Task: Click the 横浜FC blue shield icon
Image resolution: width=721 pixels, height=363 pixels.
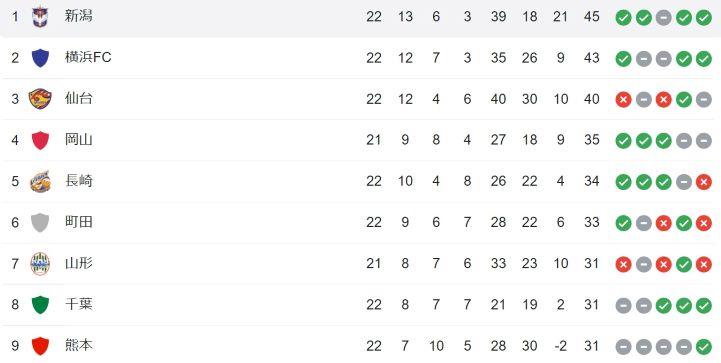Action: (x=40, y=58)
